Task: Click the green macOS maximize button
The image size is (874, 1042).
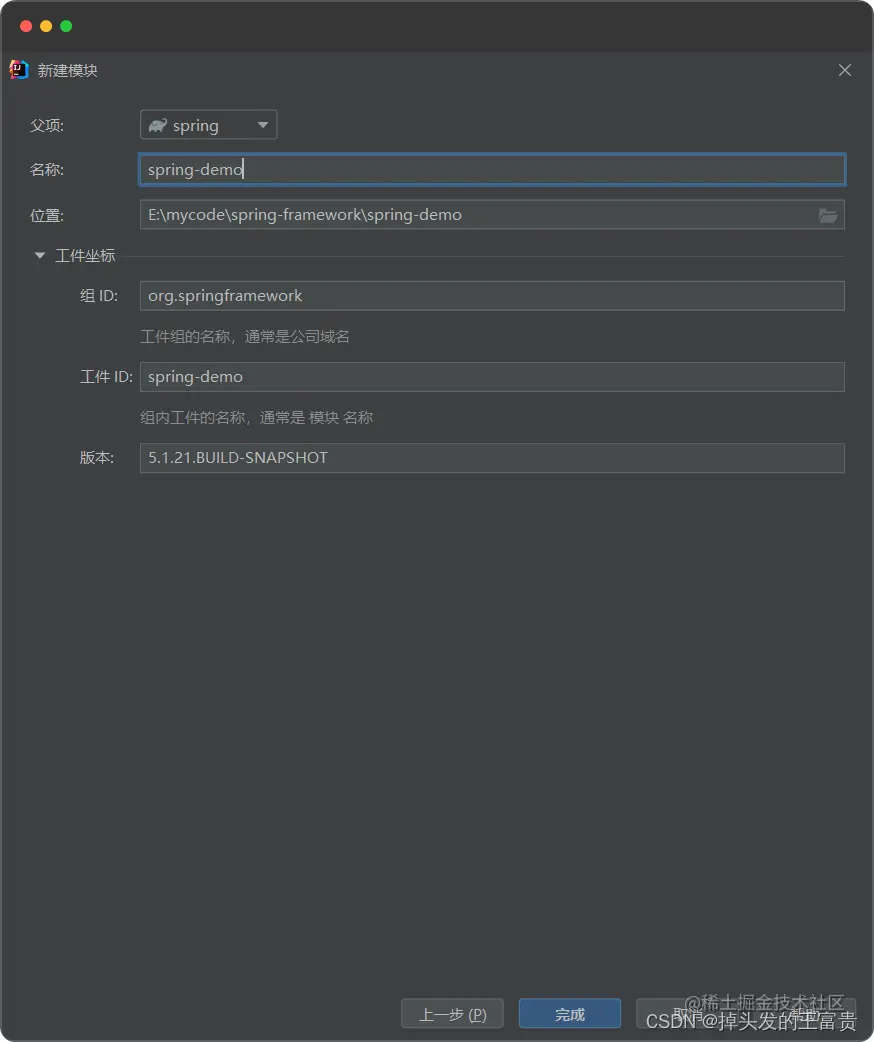Action: pyautogui.click(x=66, y=26)
